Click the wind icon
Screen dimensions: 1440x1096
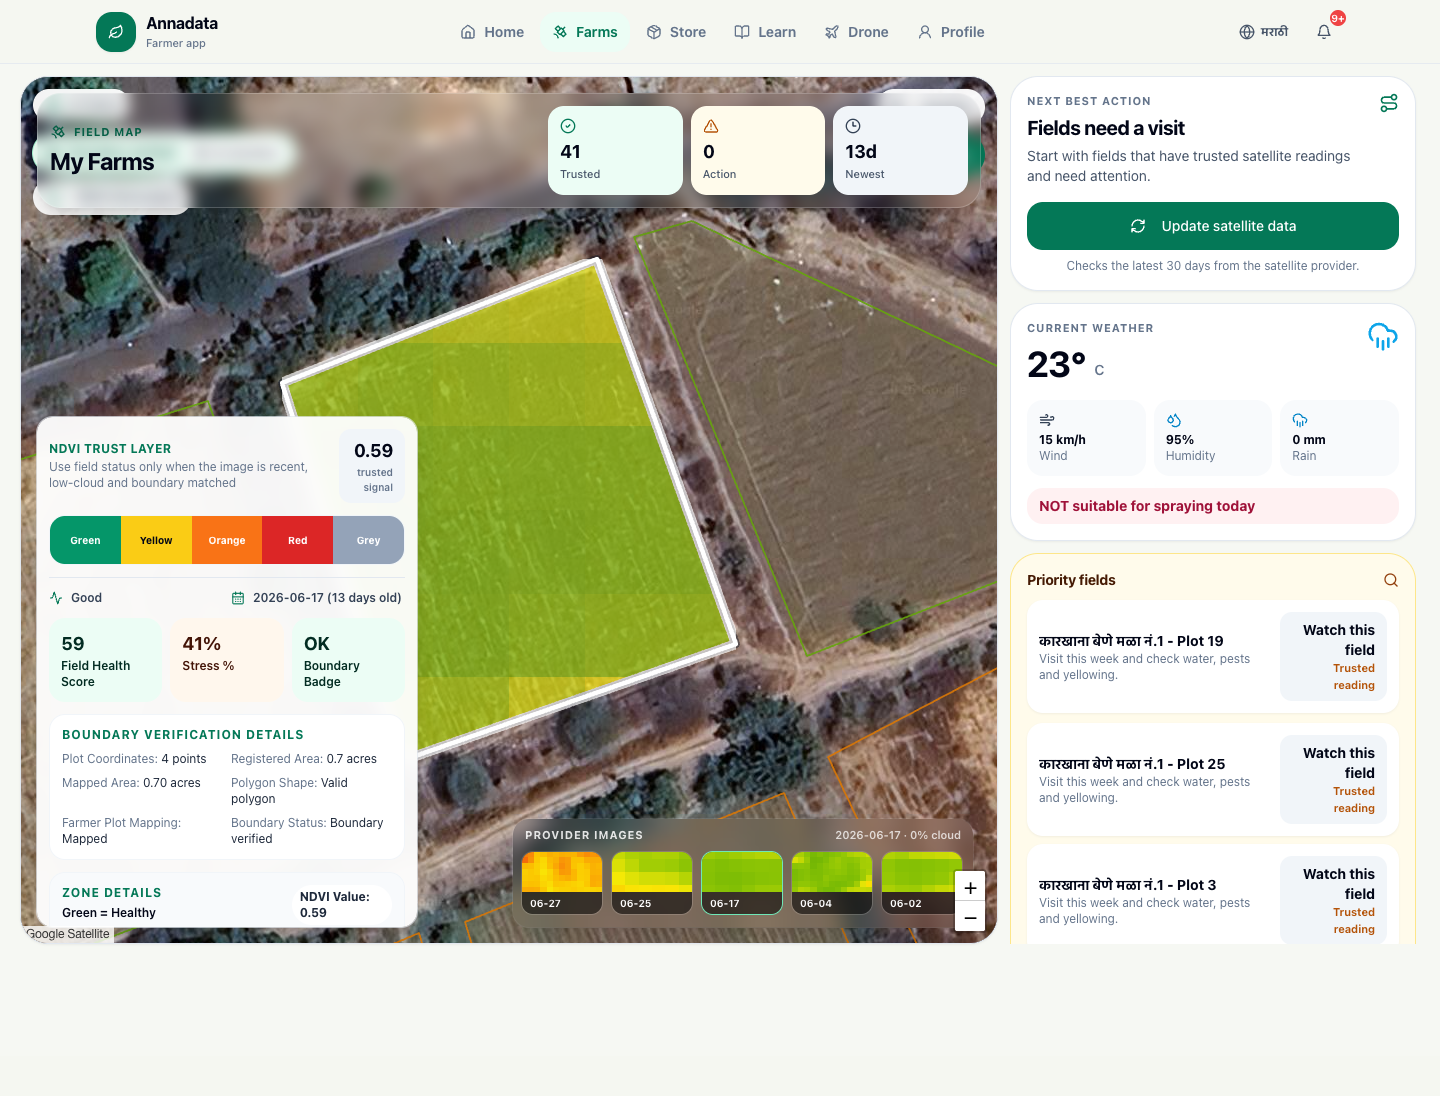pos(1047,420)
